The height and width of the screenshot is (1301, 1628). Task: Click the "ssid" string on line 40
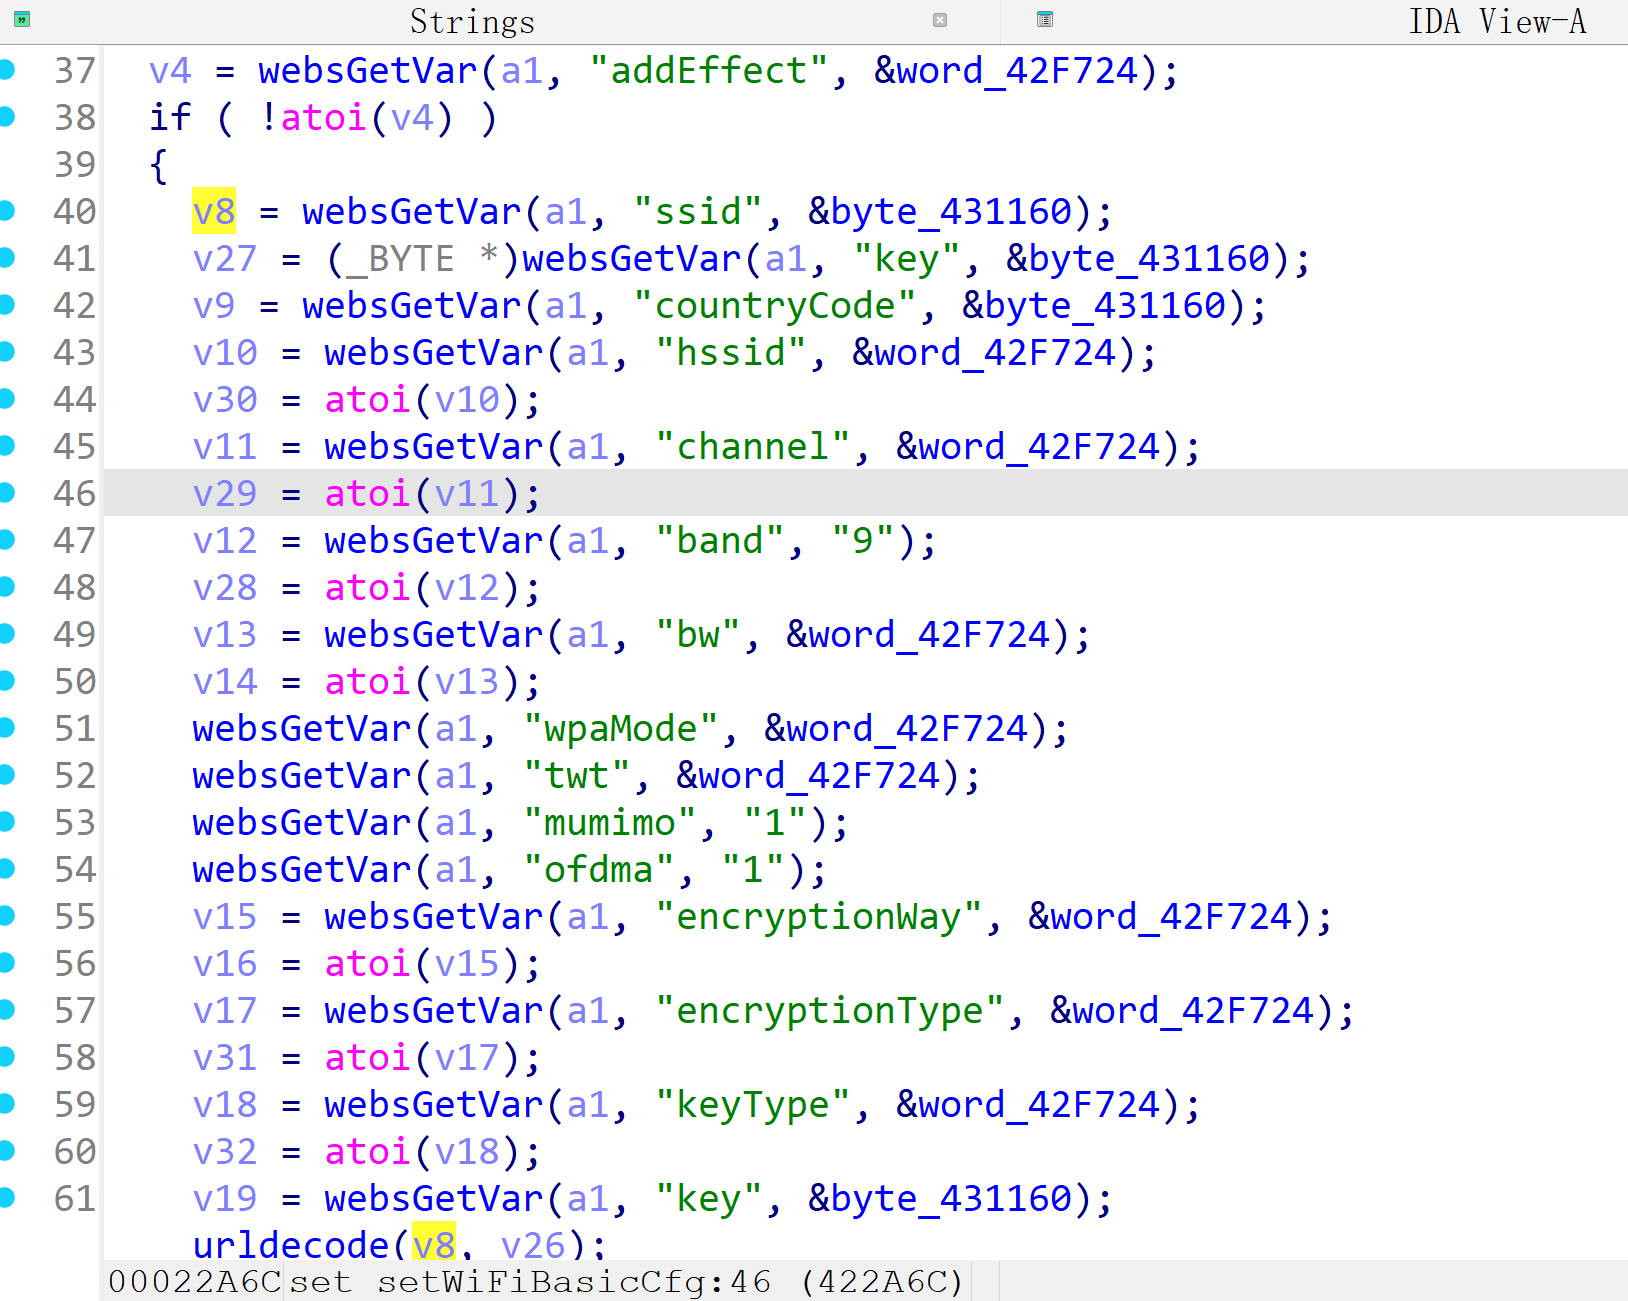point(698,211)
